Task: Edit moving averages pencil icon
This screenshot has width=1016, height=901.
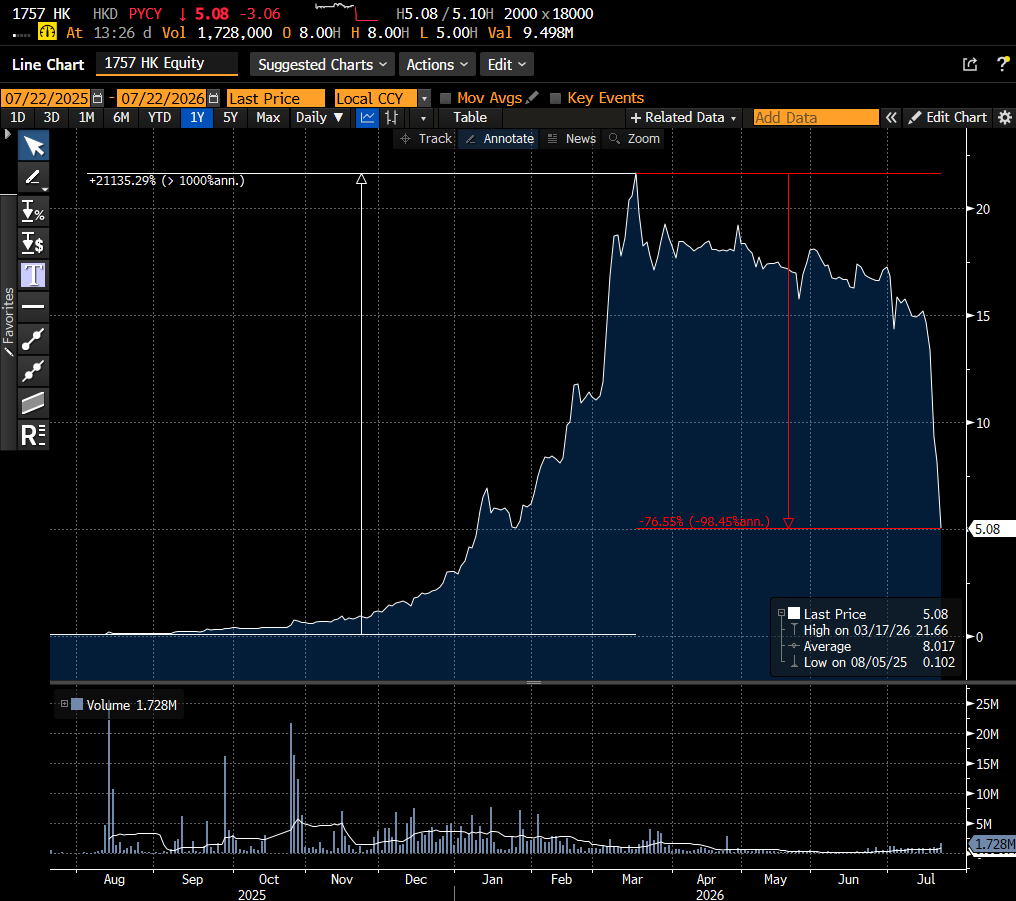Action: tap(532, 97)
